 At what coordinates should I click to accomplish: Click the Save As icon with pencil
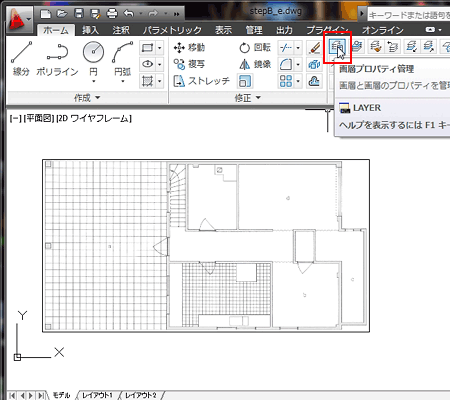click(x=95, y=14)
